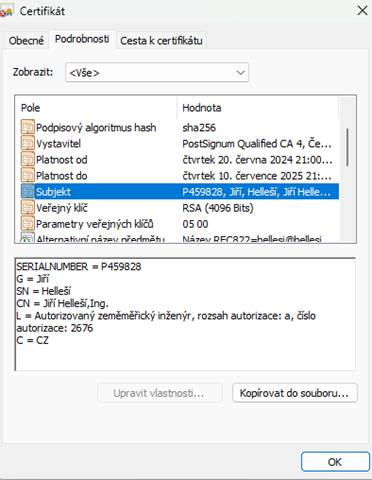Click the Kopírovat do souboru button
This screenshot has width=372, height=480.
click(x=295, y=393)
